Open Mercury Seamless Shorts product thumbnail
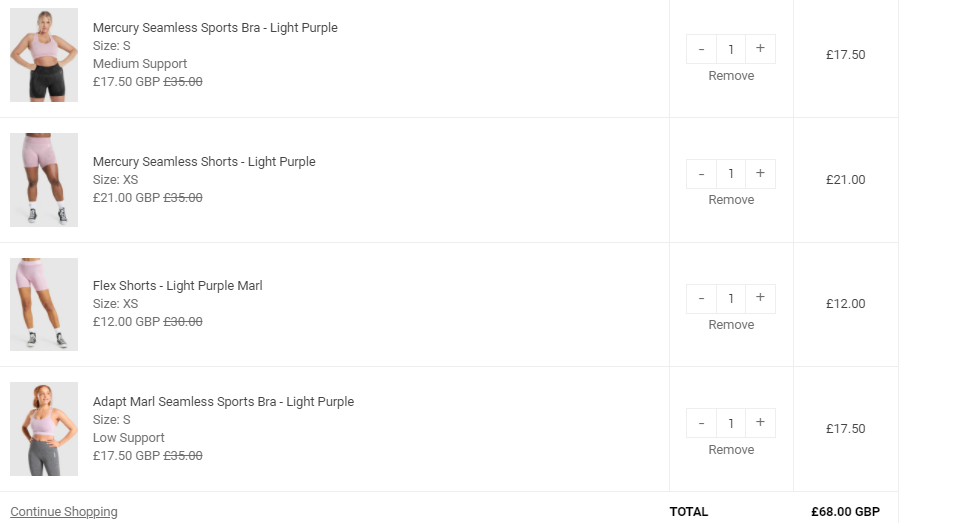Screen dimensions: 971x523 coord(44,180)
